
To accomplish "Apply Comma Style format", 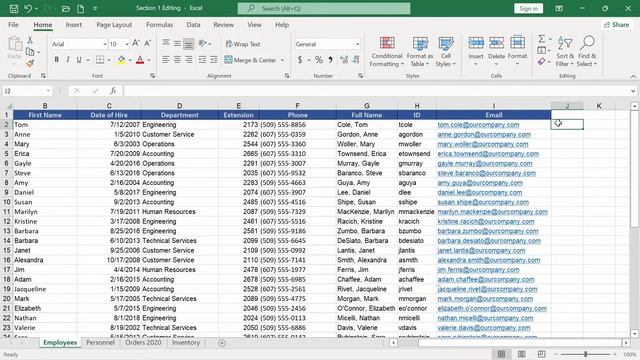I will pyautogui.click(x=330, y=60).
